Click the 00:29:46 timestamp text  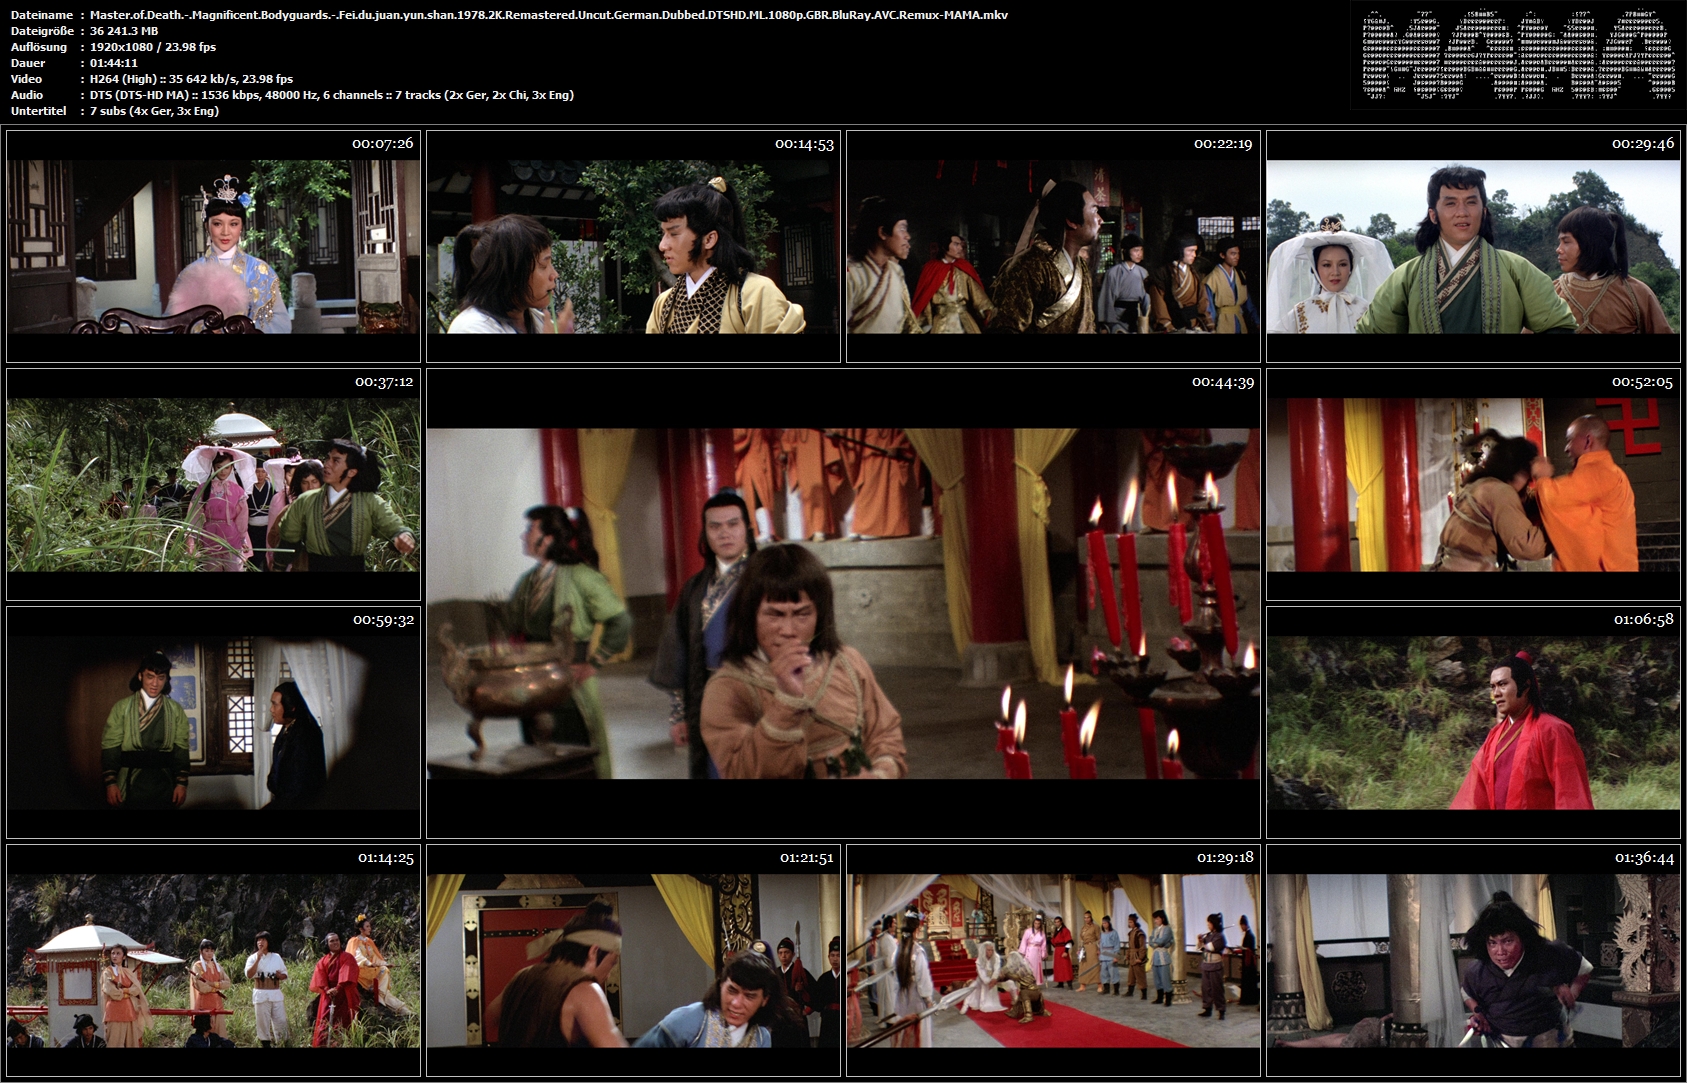tap(1642, 144)
